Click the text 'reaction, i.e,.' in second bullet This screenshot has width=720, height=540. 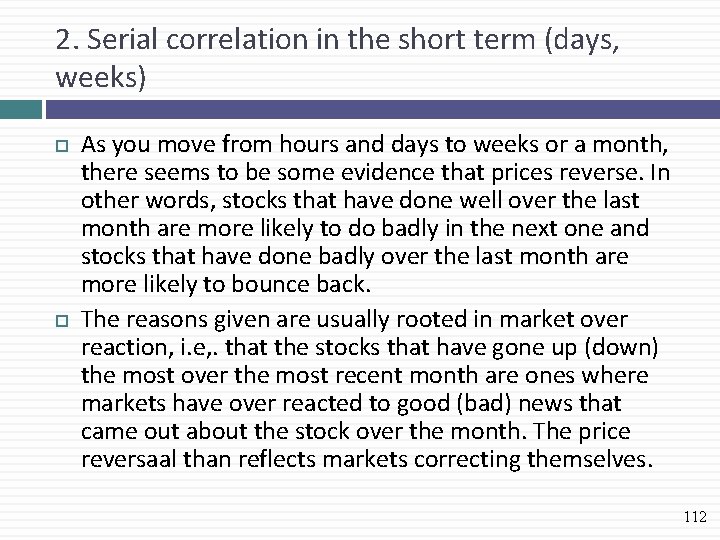[149, 347]
